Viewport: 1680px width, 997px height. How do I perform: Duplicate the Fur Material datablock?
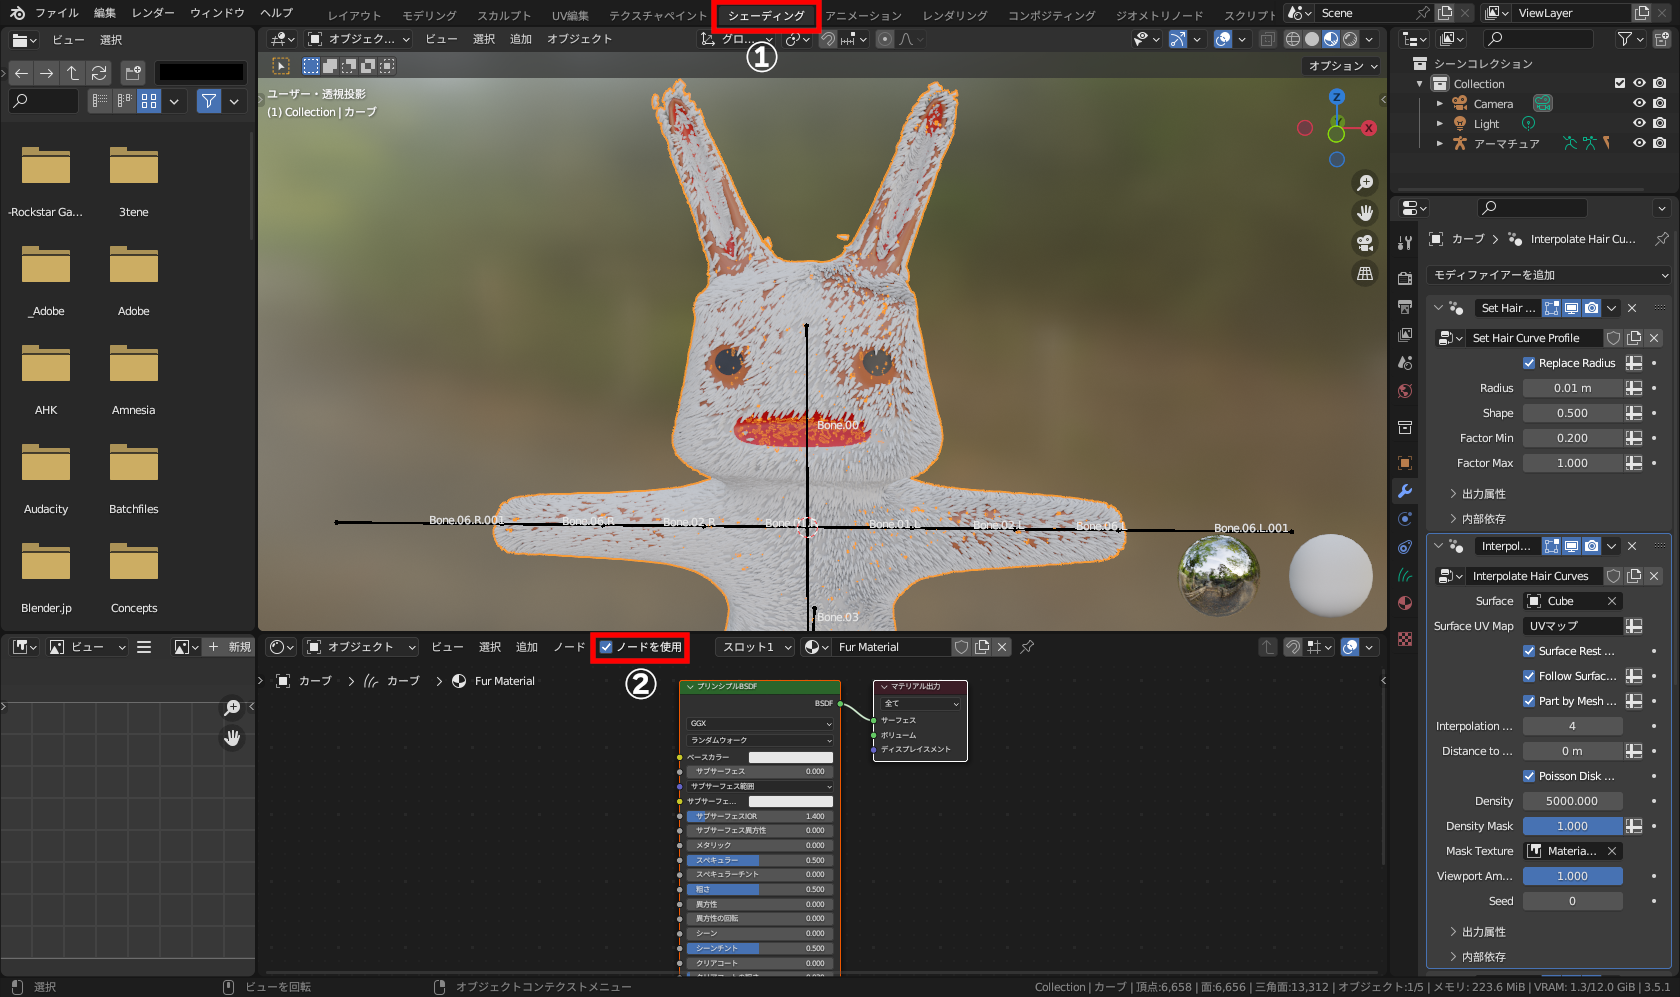point(982,647)
